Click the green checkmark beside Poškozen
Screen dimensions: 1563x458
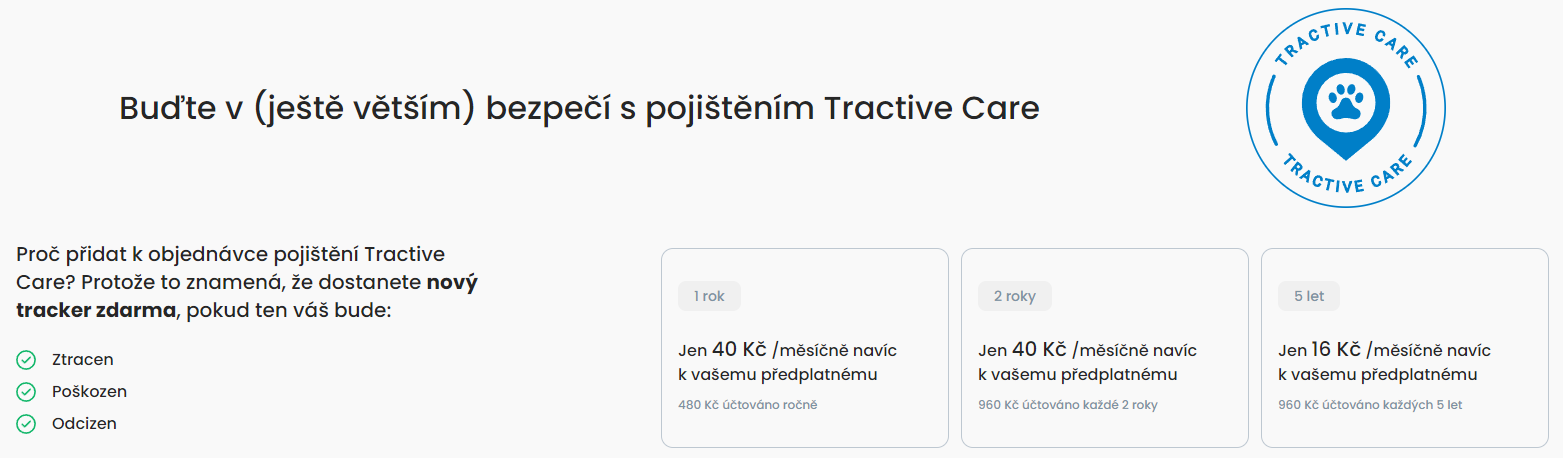pyautogui.click(x=26, y=391)
